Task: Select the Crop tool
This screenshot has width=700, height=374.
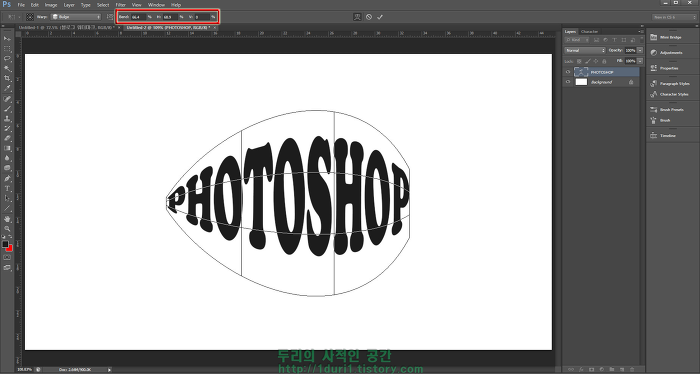Action: tap(7, 78)
